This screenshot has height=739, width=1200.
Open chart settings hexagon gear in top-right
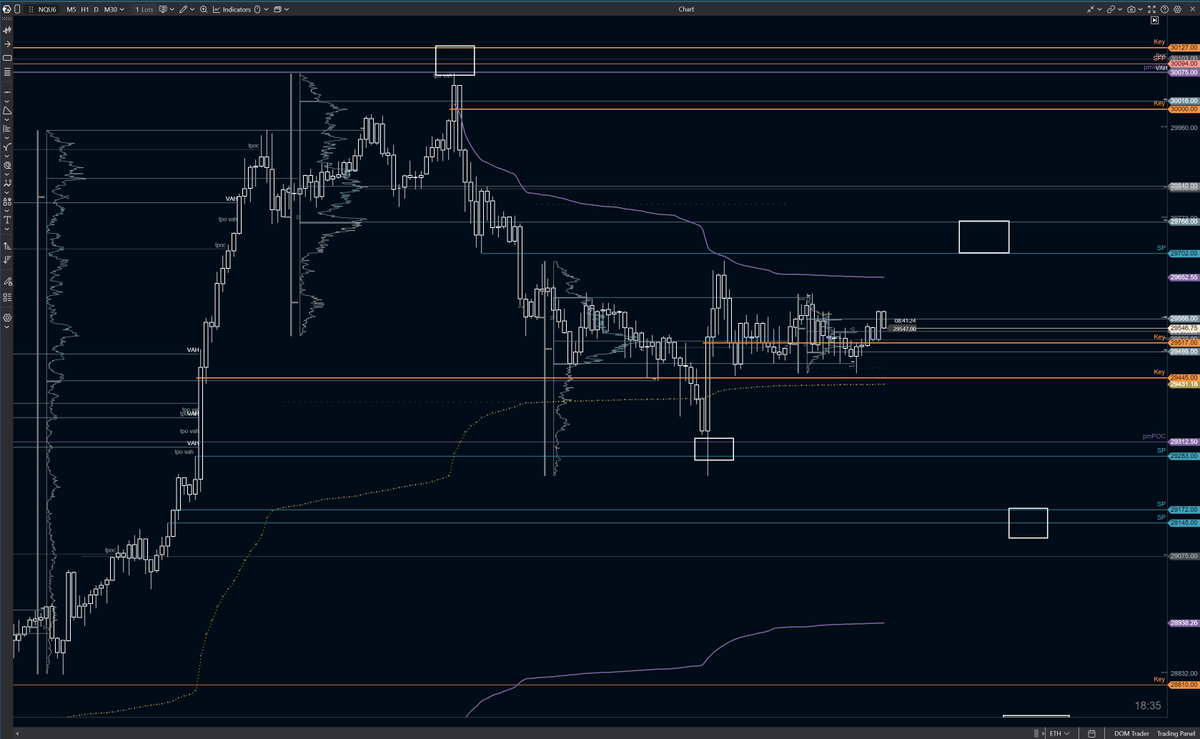pos(1177,9)
